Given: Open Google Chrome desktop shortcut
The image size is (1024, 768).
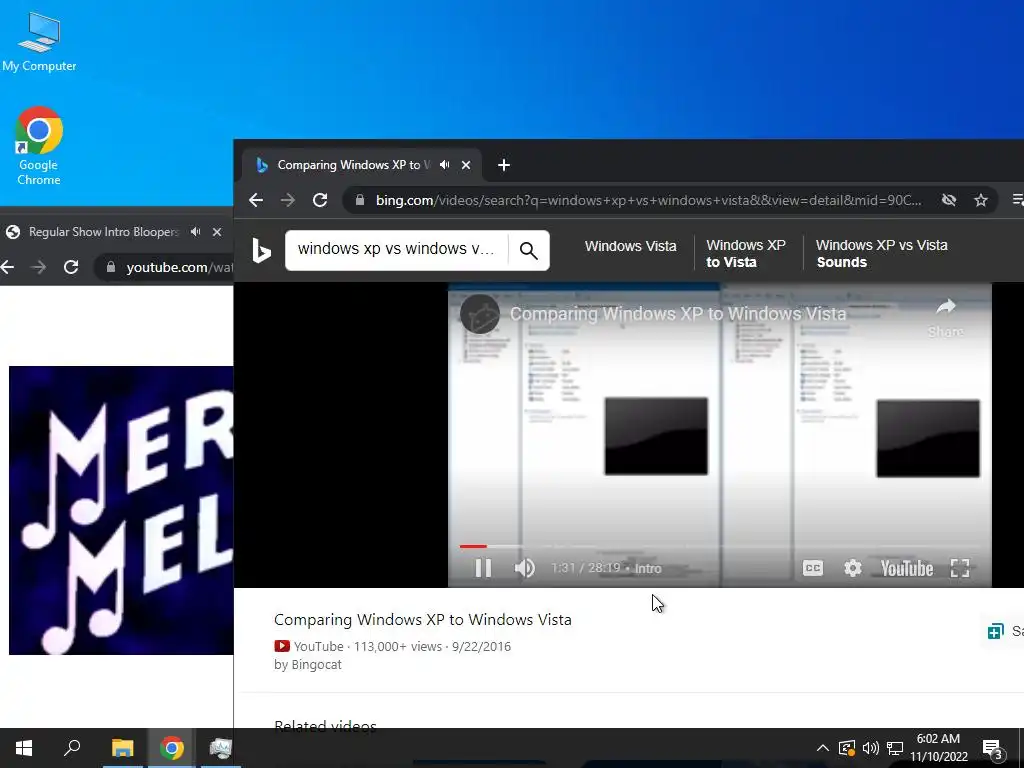Looking at the screenshot, I should [39, 146].
